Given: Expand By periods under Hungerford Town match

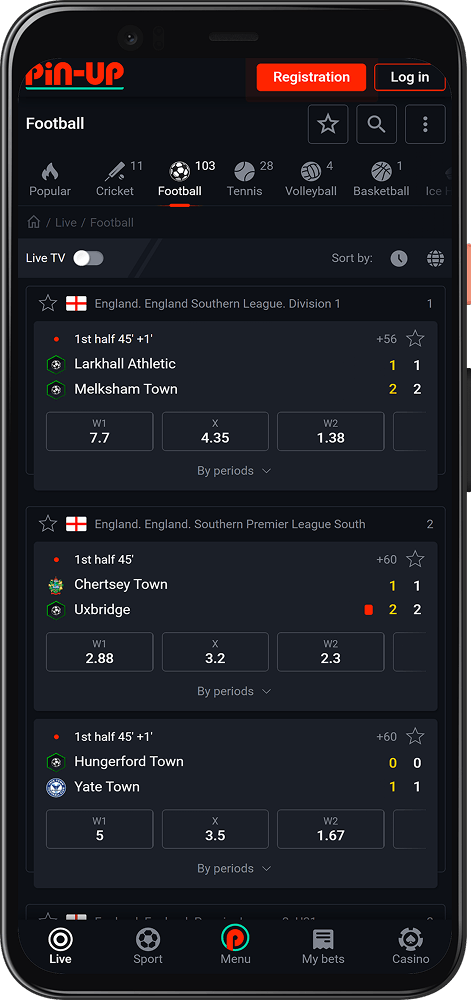Looking at the screenshot, I should [235, 869].
